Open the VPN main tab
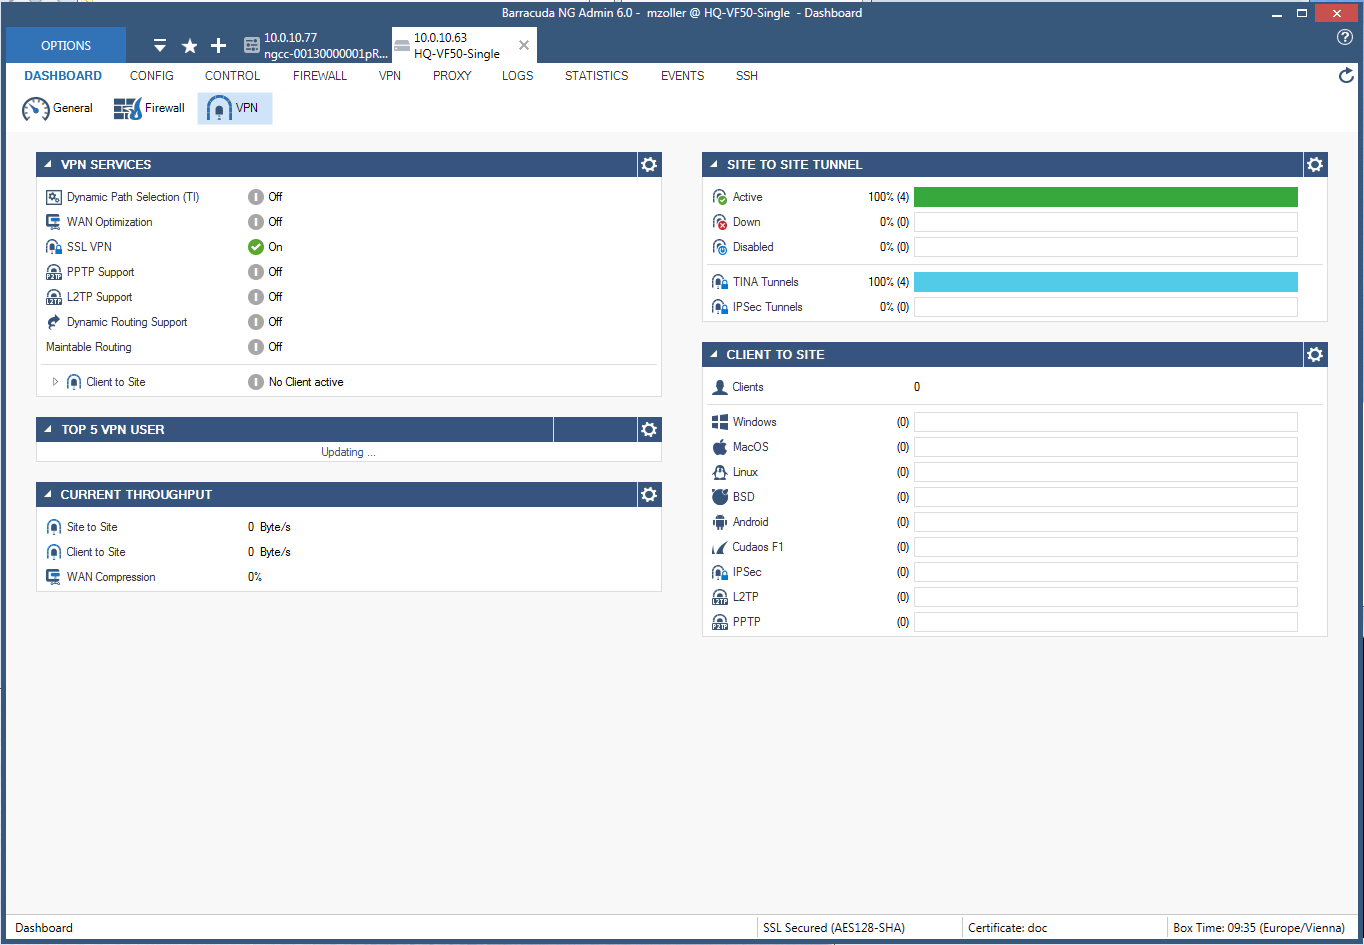1364x945 pixels. pyautogui.click(x=390, y=76)
